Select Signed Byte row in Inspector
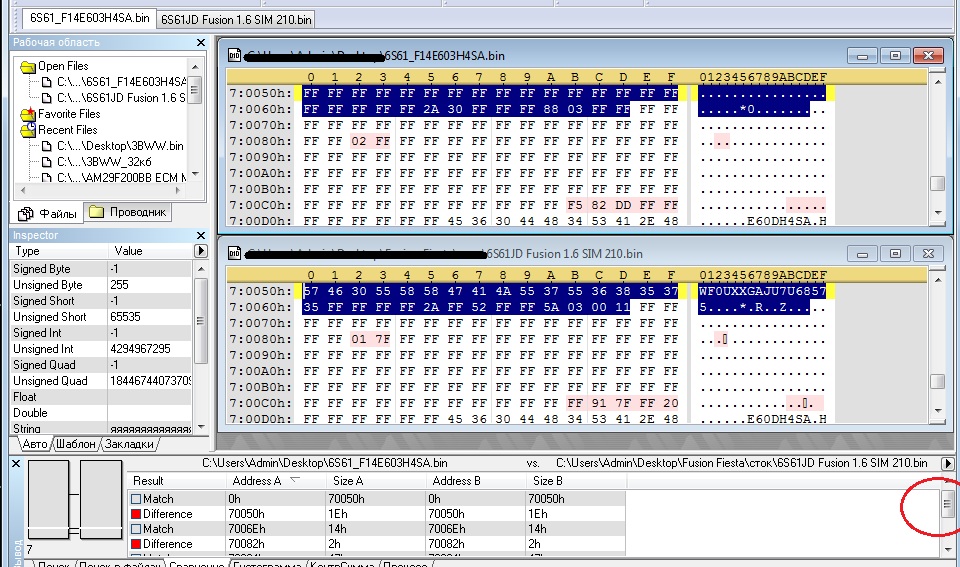 [x=101, y=269]
